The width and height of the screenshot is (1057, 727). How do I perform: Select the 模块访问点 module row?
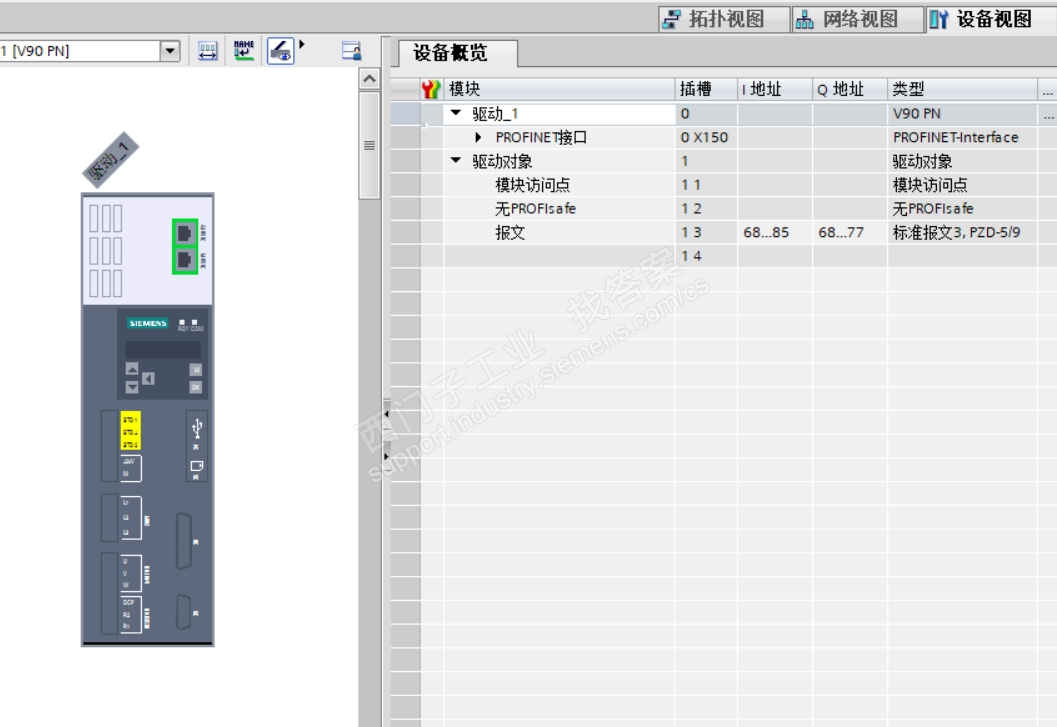(x=533, y=185)
